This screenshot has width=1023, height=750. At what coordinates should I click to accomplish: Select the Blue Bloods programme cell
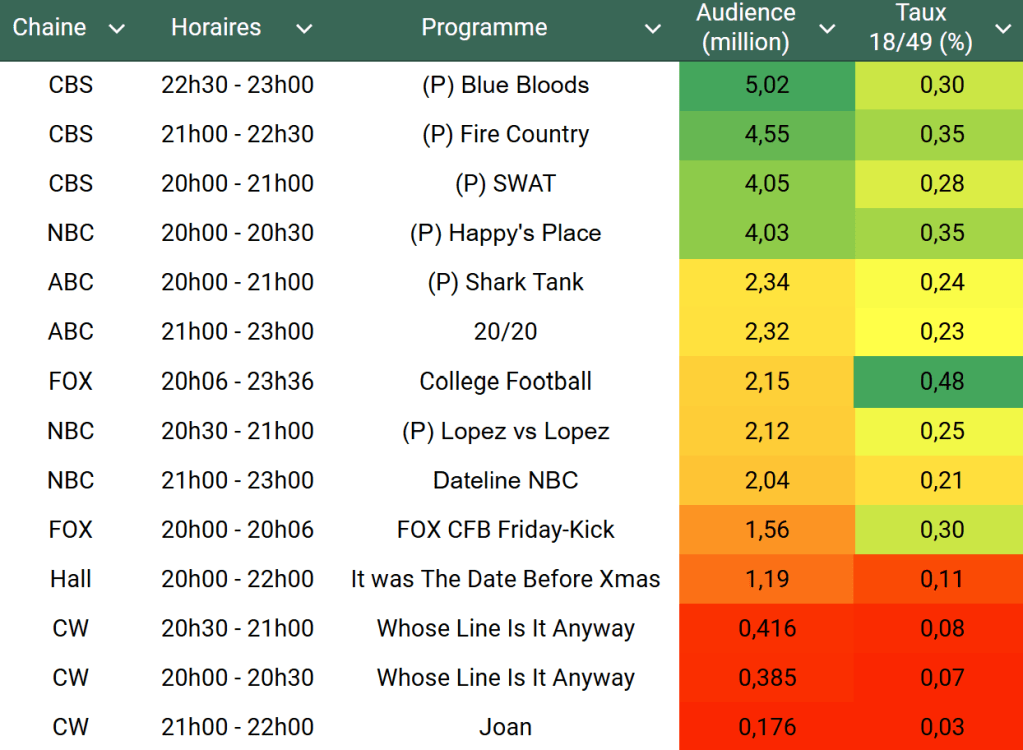505,85
